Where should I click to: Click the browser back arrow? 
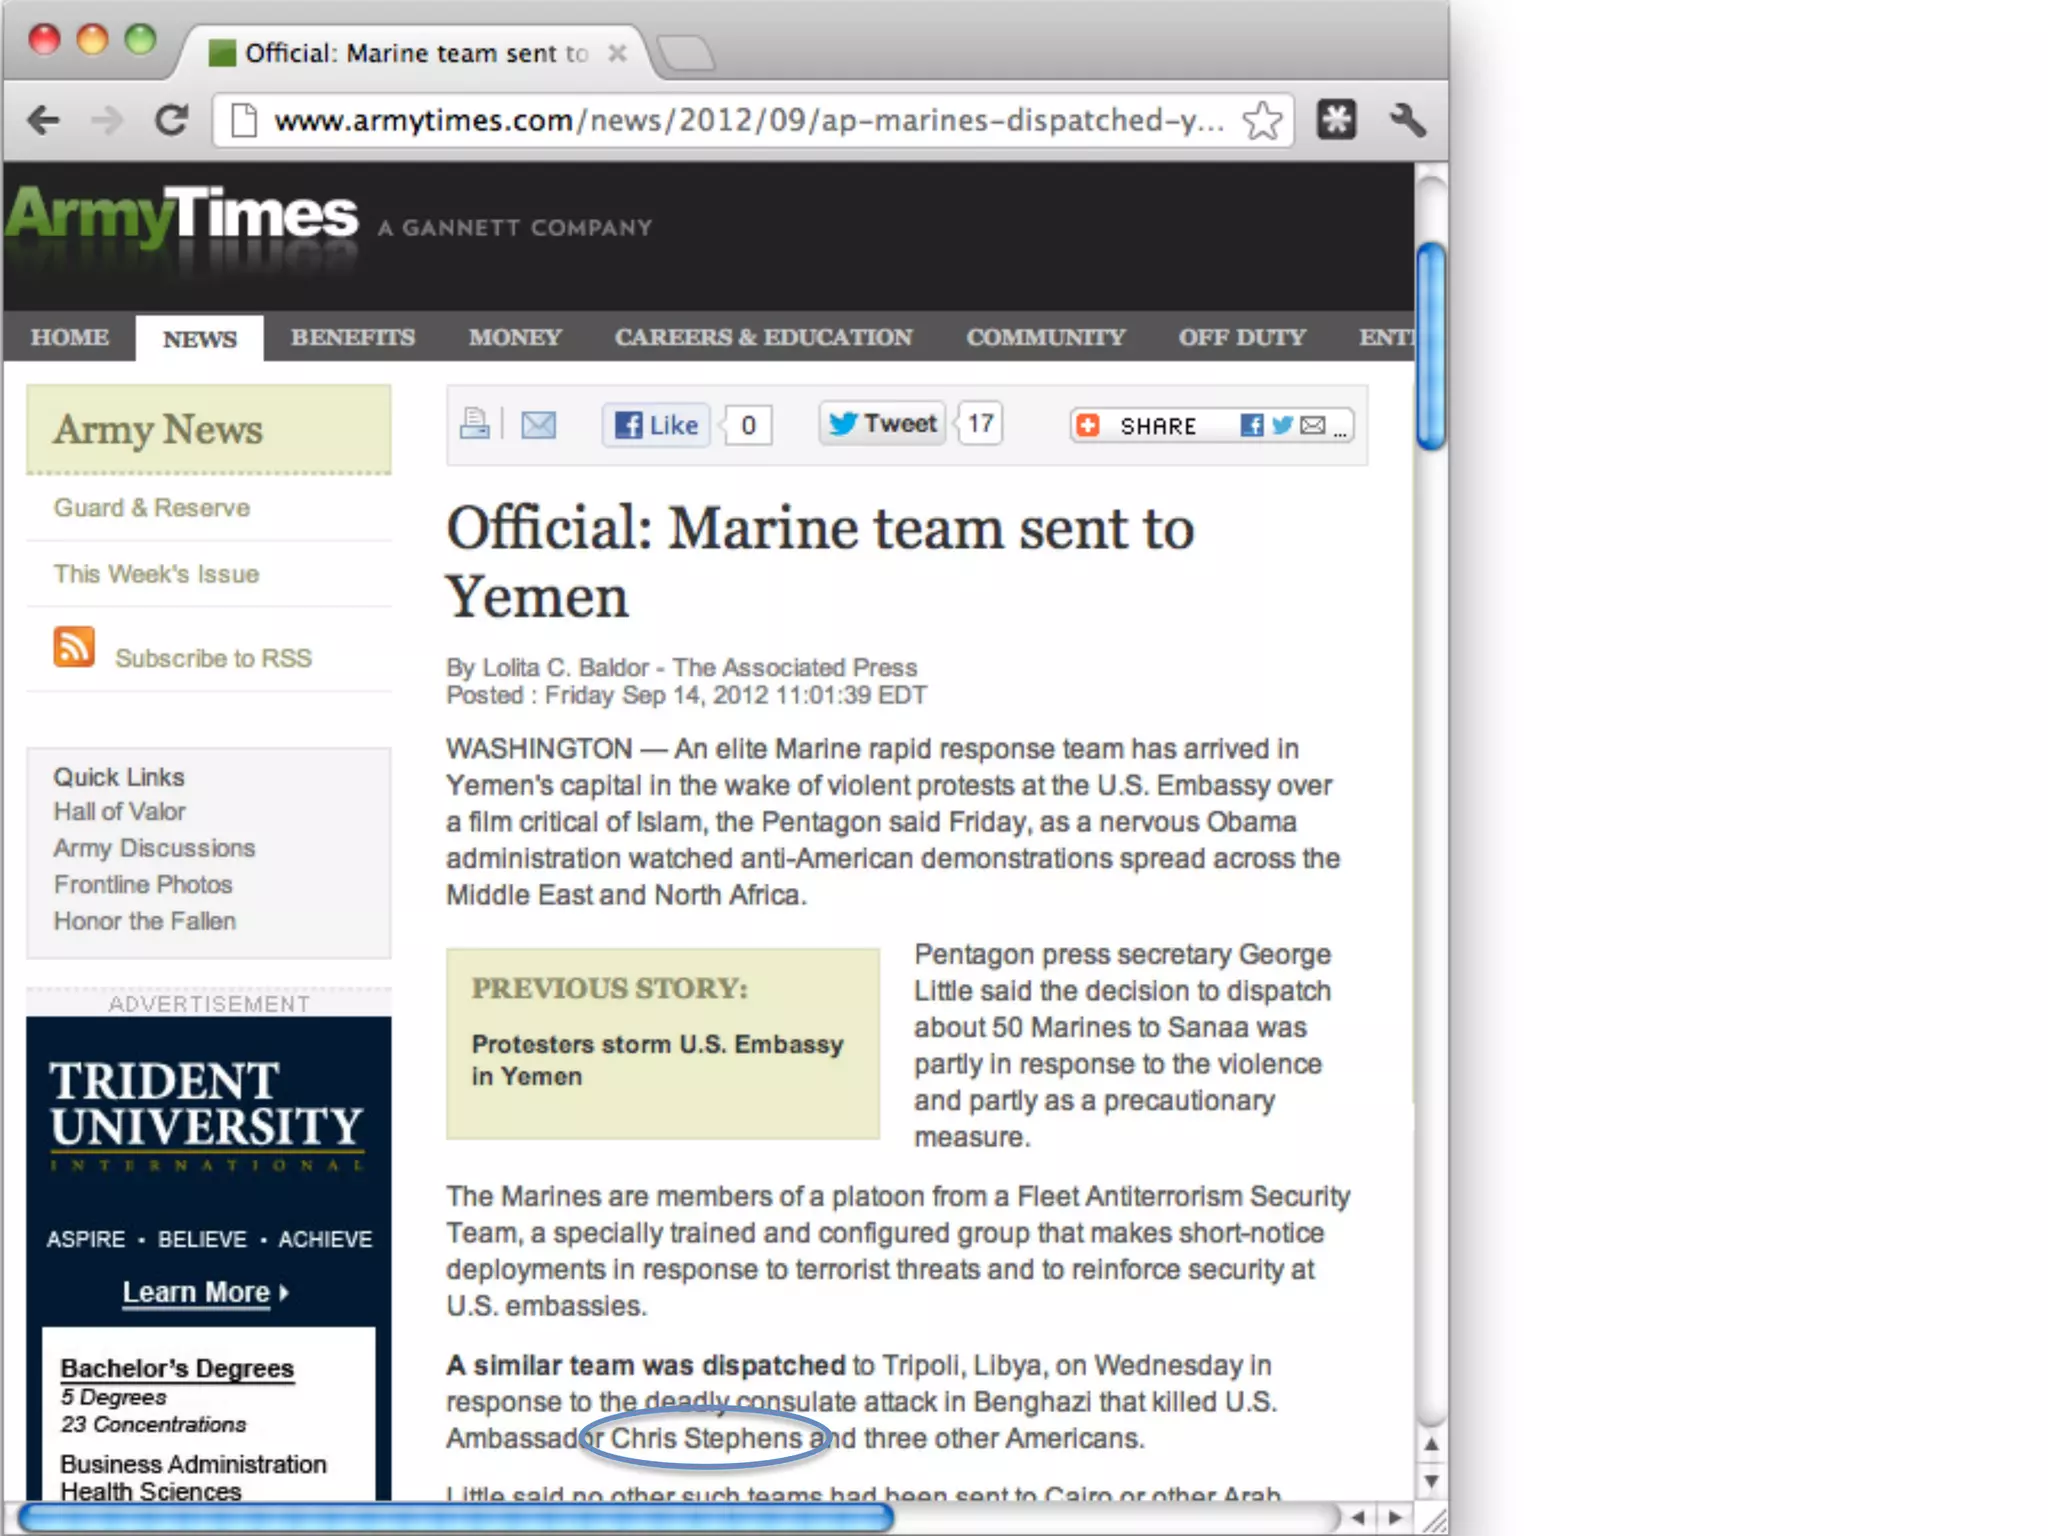click(44, 121)
